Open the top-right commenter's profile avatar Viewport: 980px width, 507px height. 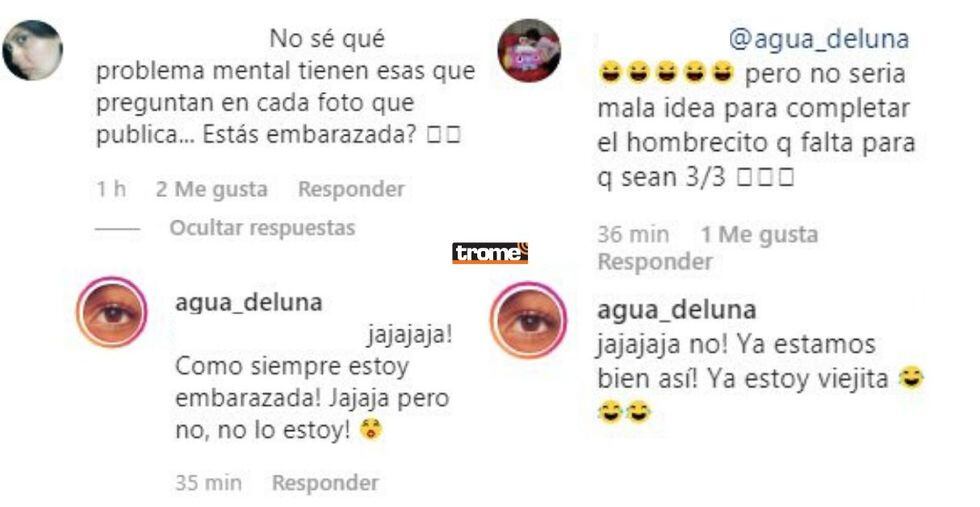point(529,51)
